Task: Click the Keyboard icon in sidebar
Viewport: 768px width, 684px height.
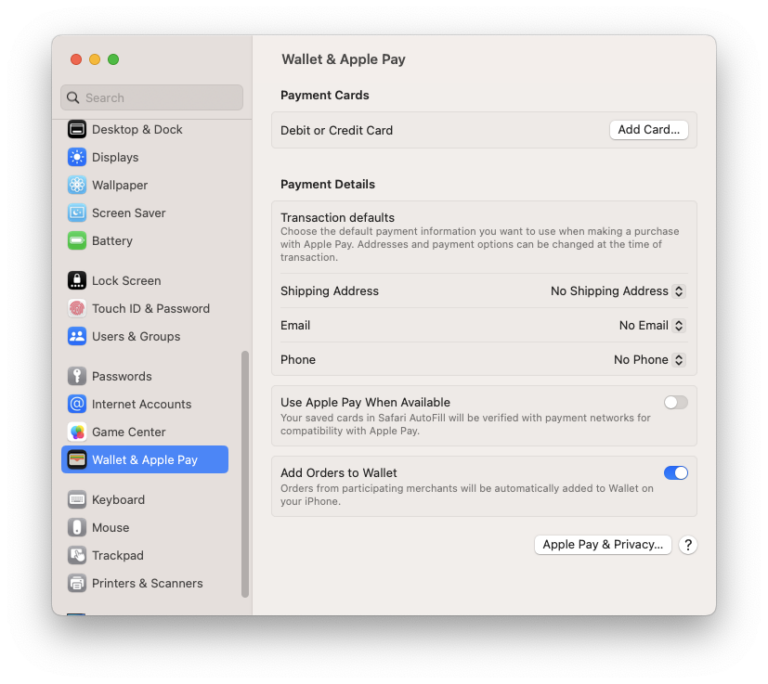Action: [x=77, y=500]
